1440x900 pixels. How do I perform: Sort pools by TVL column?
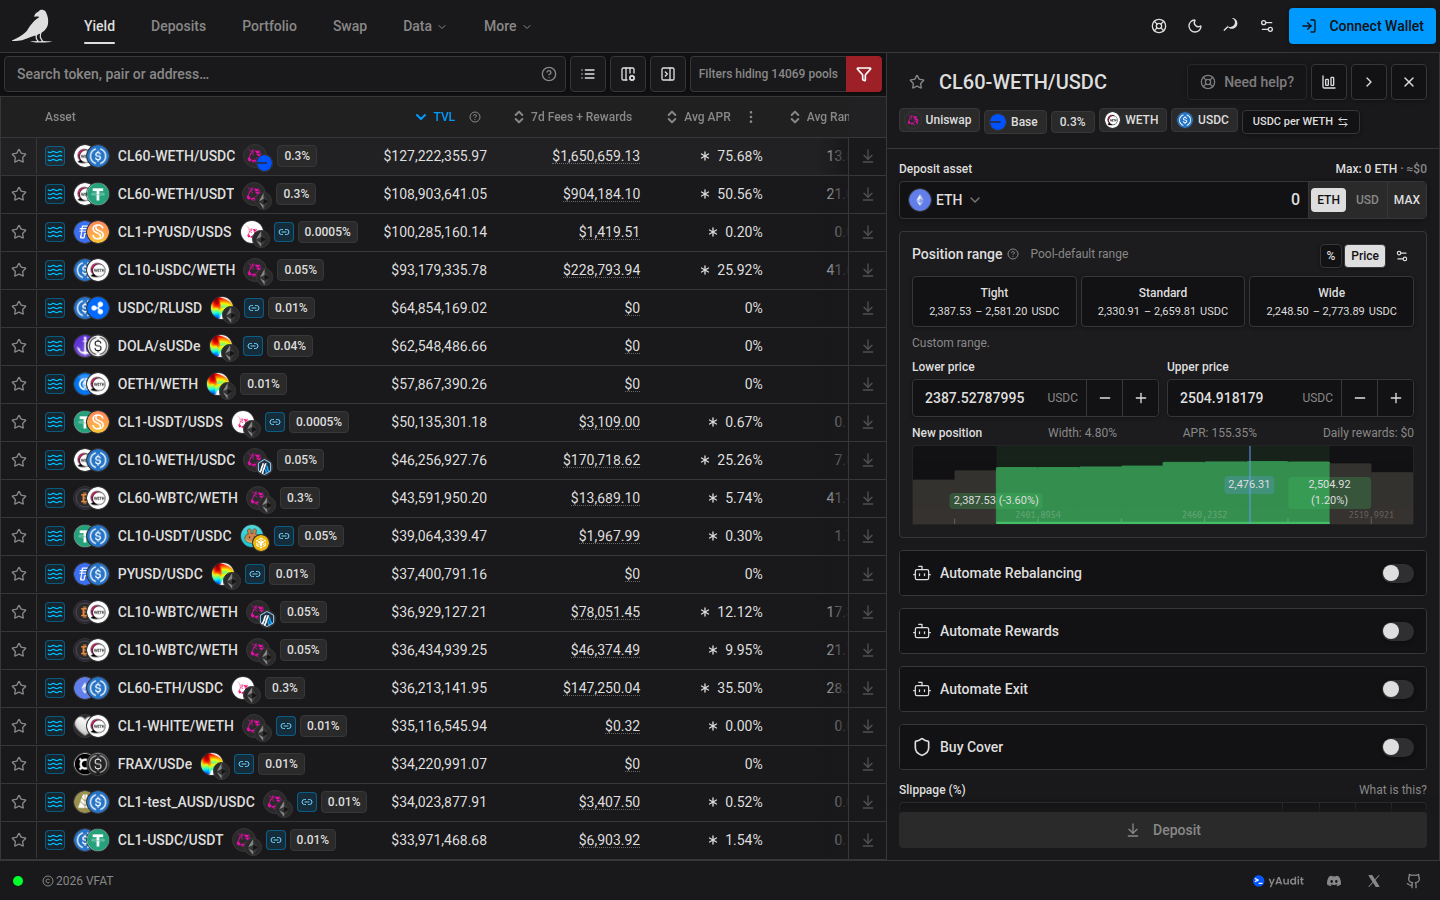click(436, 117)
